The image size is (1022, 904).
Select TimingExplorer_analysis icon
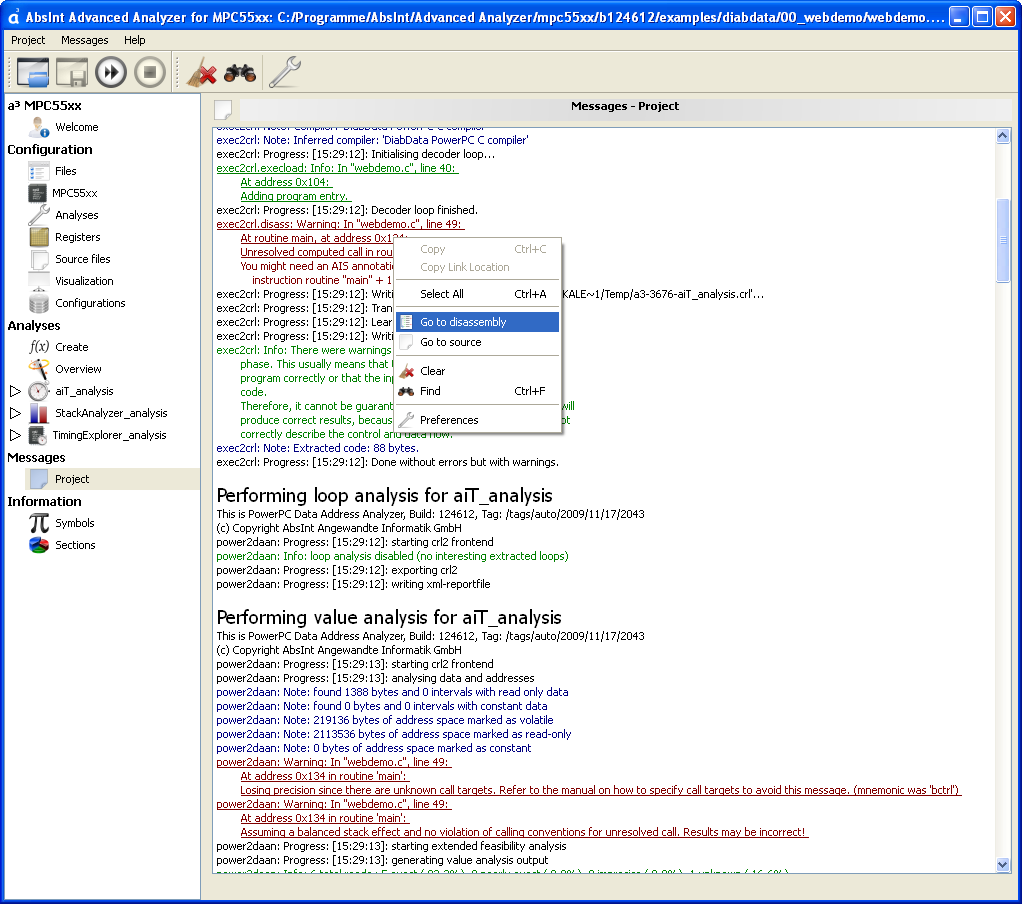[38, 435]
